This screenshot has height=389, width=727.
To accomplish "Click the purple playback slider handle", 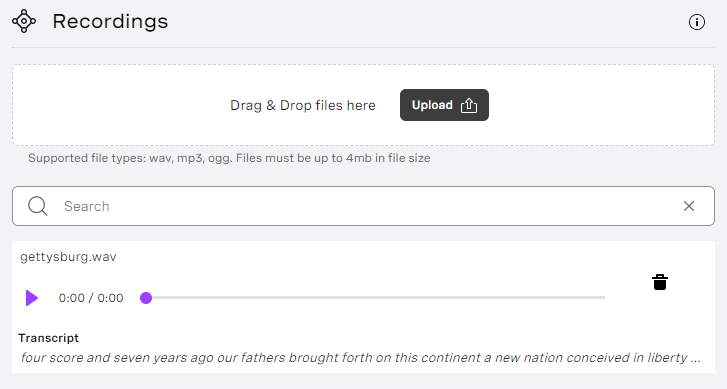I will 146,298.
